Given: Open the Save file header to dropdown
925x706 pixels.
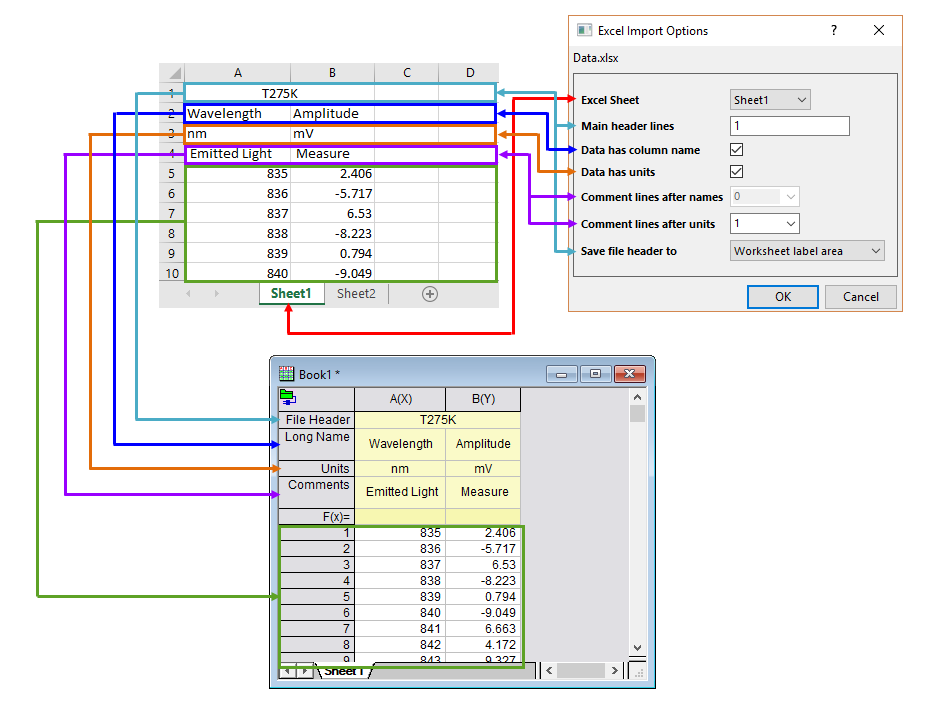Looking at the screenshot, I should 807,251.
